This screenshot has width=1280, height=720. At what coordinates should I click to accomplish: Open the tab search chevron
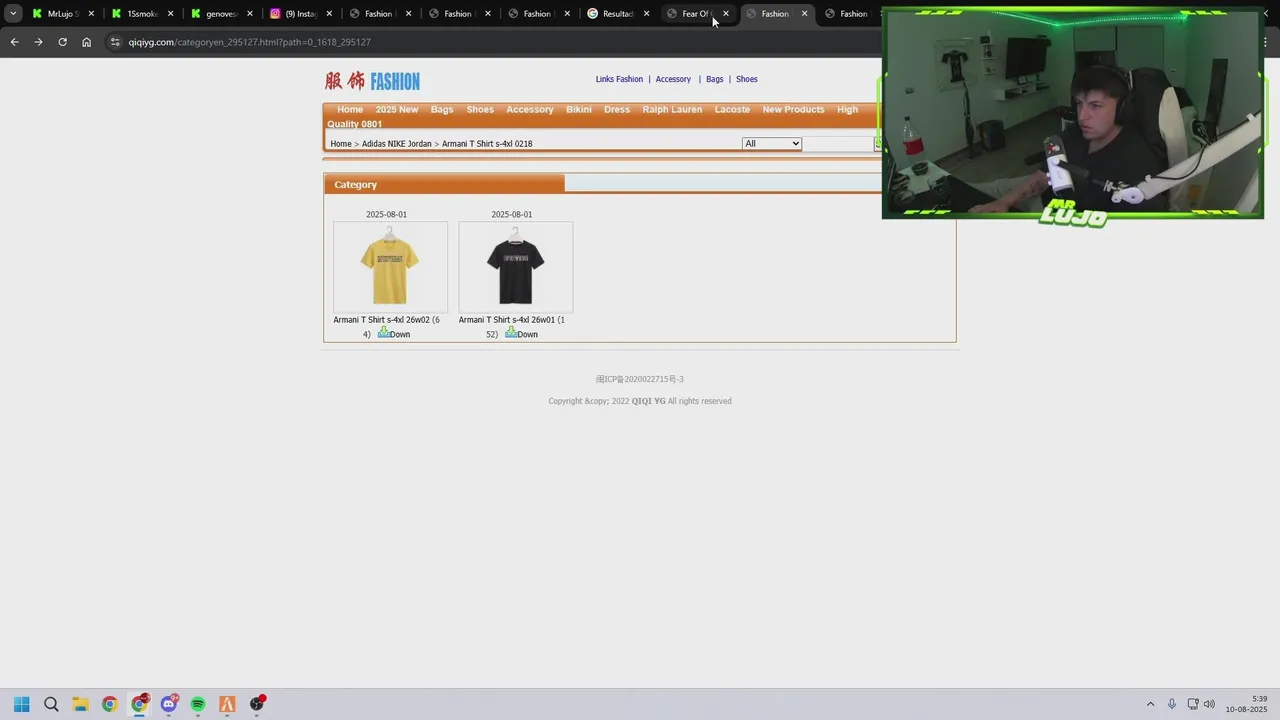pyautogui.click(x=13, y=14)
